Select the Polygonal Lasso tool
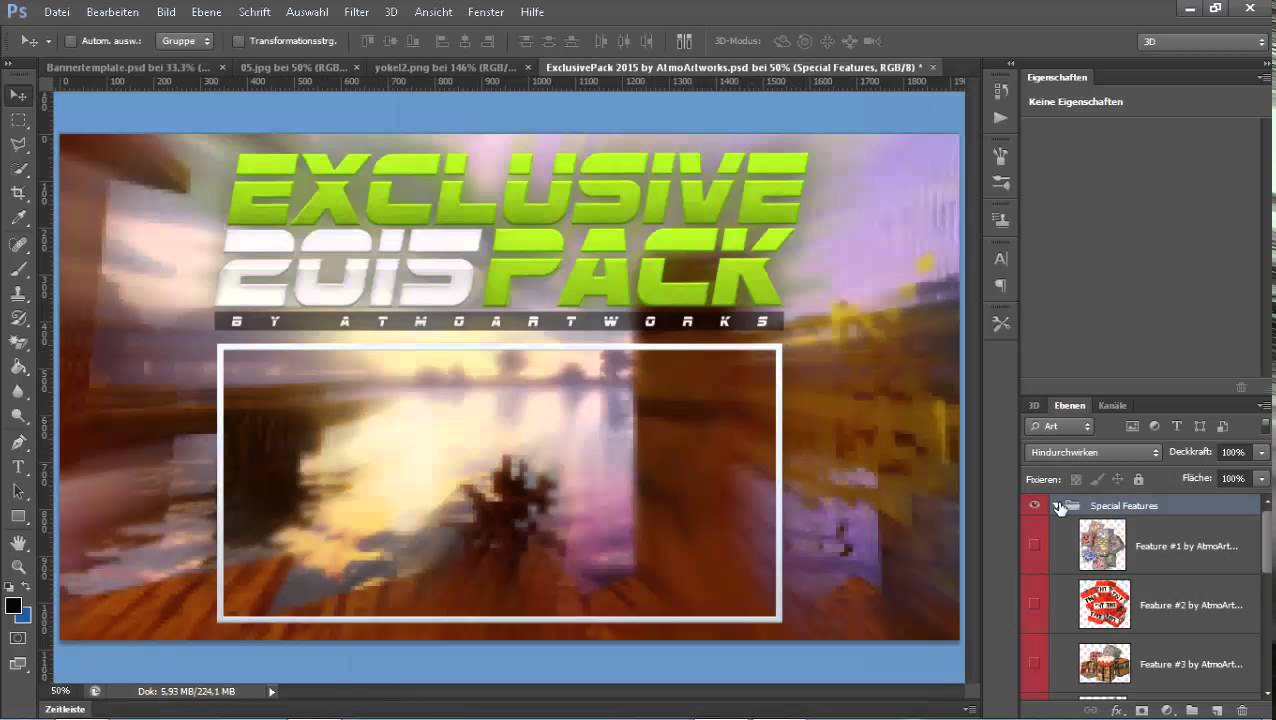 pos(19,144)
